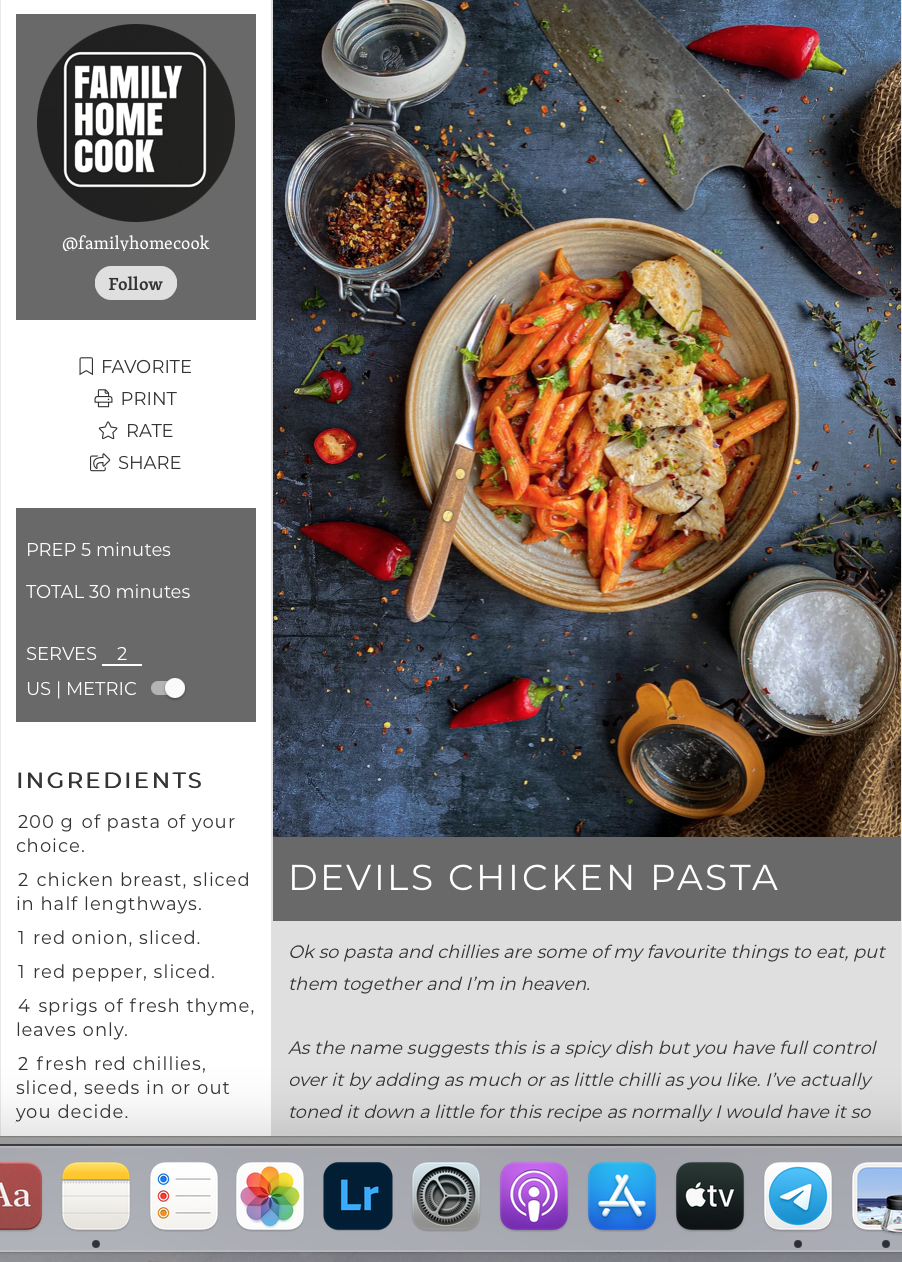Click the Rate star icon
This screenshot has height=1262, width=902.
(x=108, y=431)
